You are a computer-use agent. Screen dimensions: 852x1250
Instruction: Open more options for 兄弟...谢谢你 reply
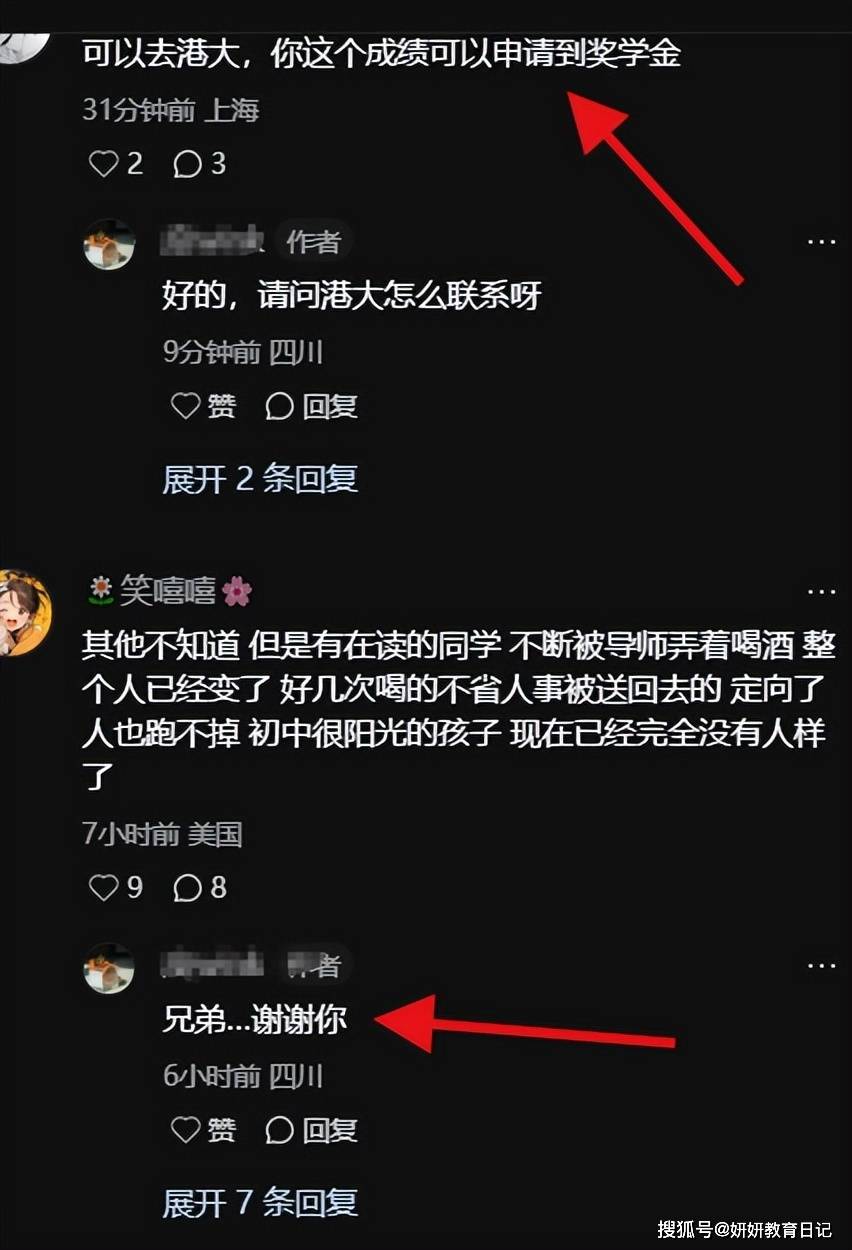coord(821,966)
